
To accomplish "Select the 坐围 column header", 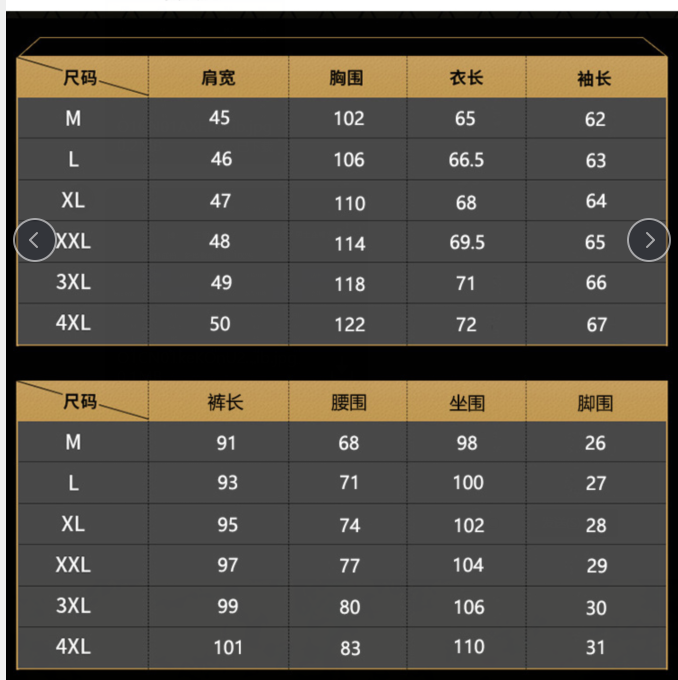I will tap(467, 403).
